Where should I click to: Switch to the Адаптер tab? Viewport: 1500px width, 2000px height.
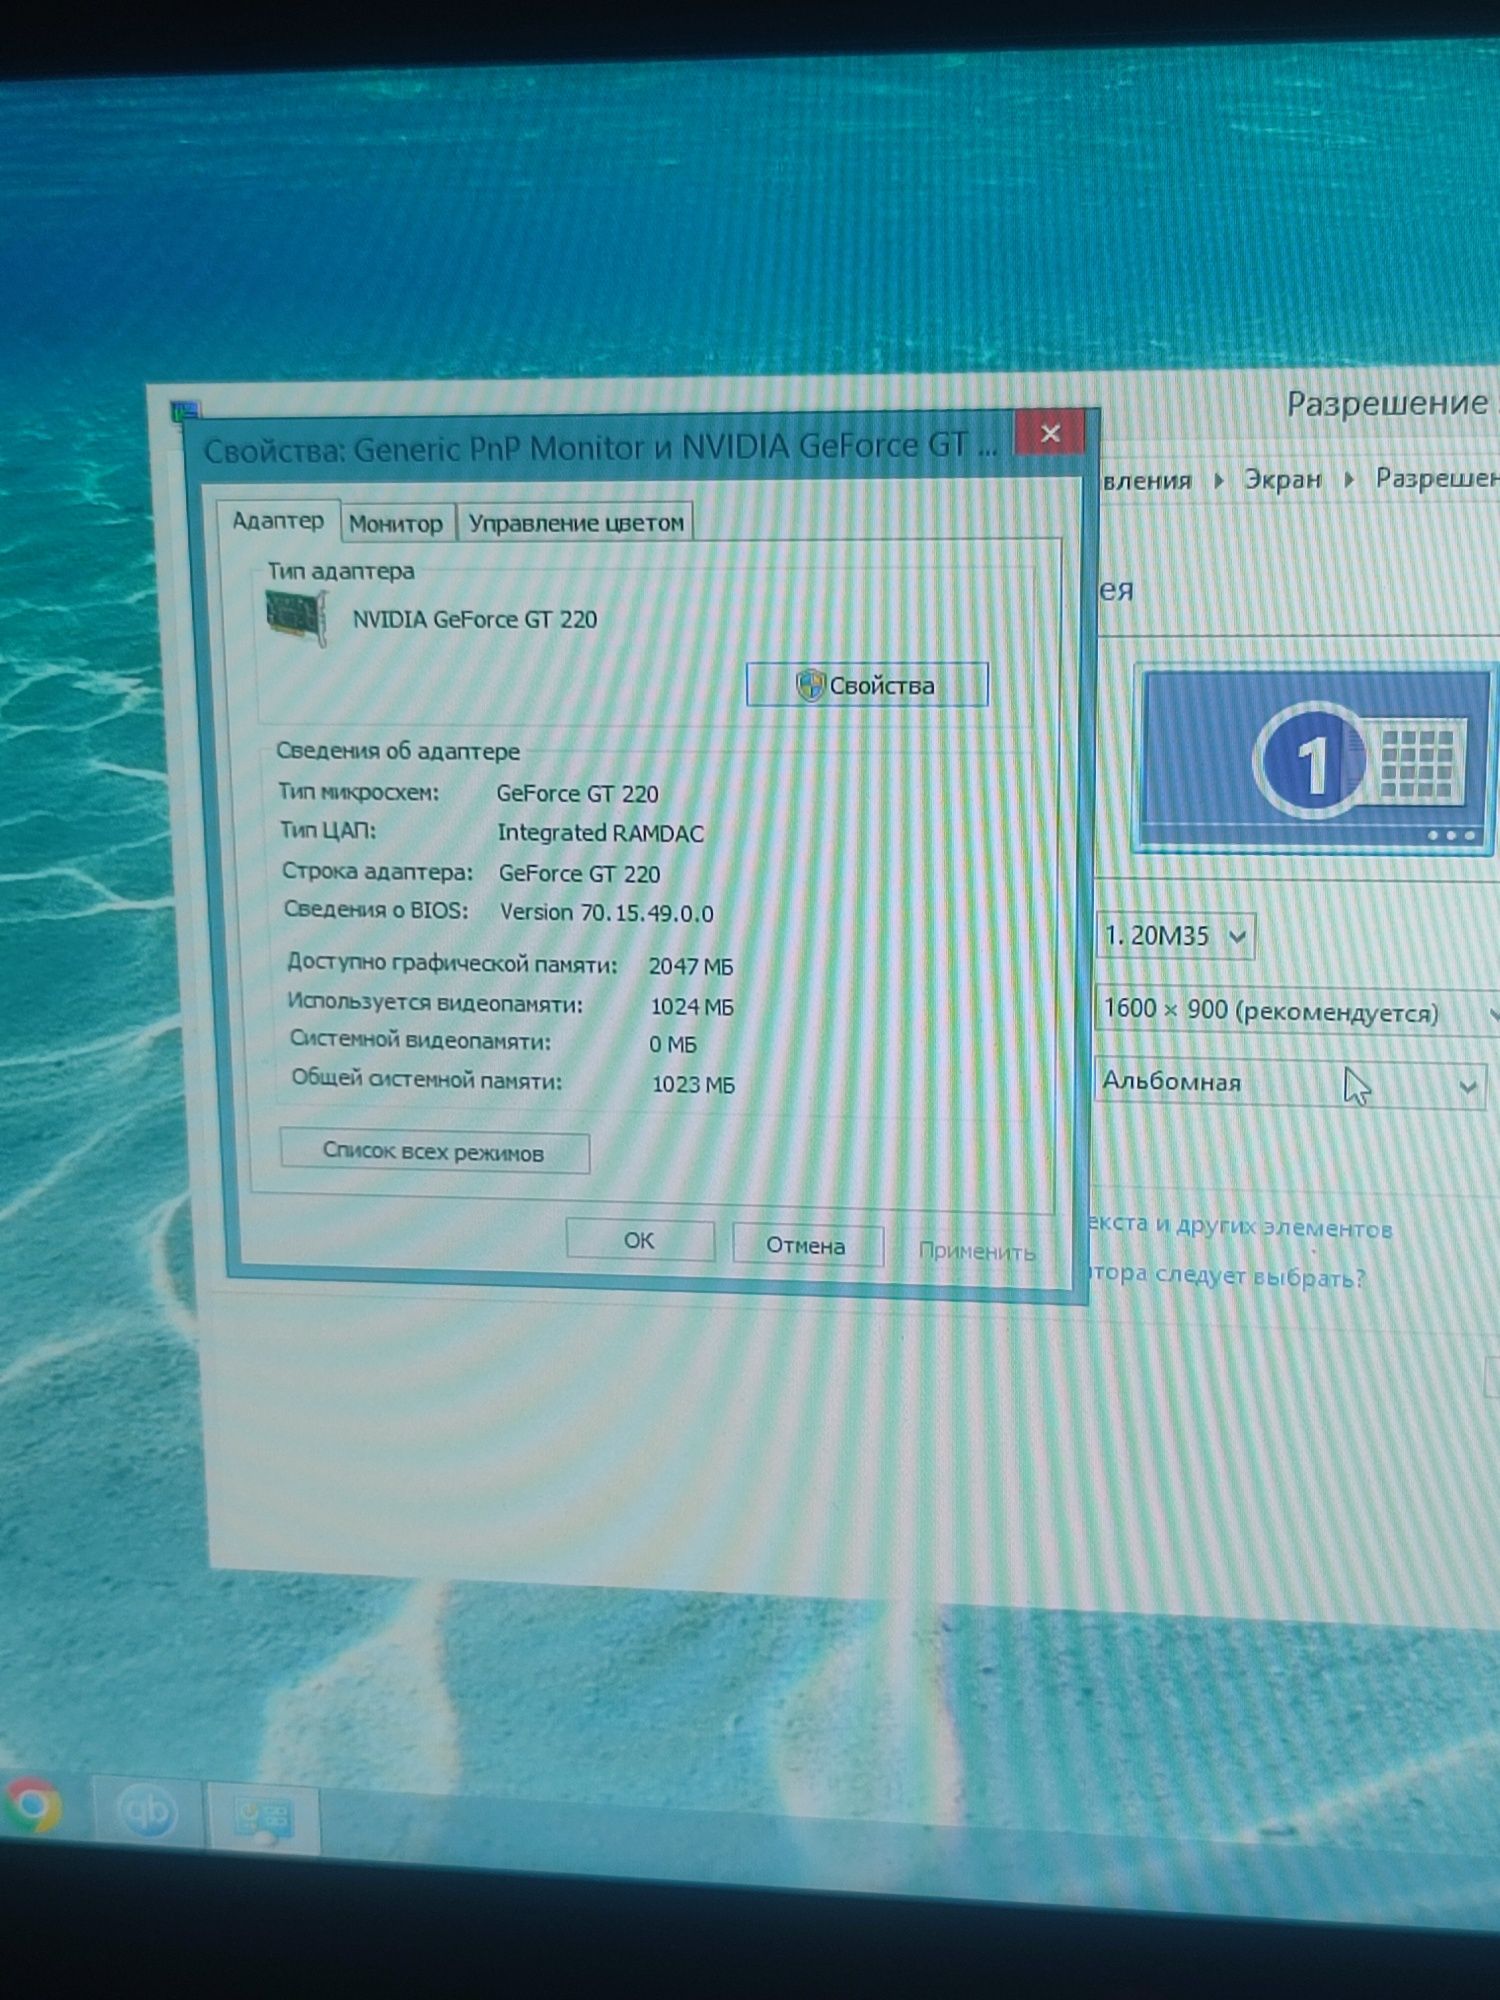[x=278, y=521]
